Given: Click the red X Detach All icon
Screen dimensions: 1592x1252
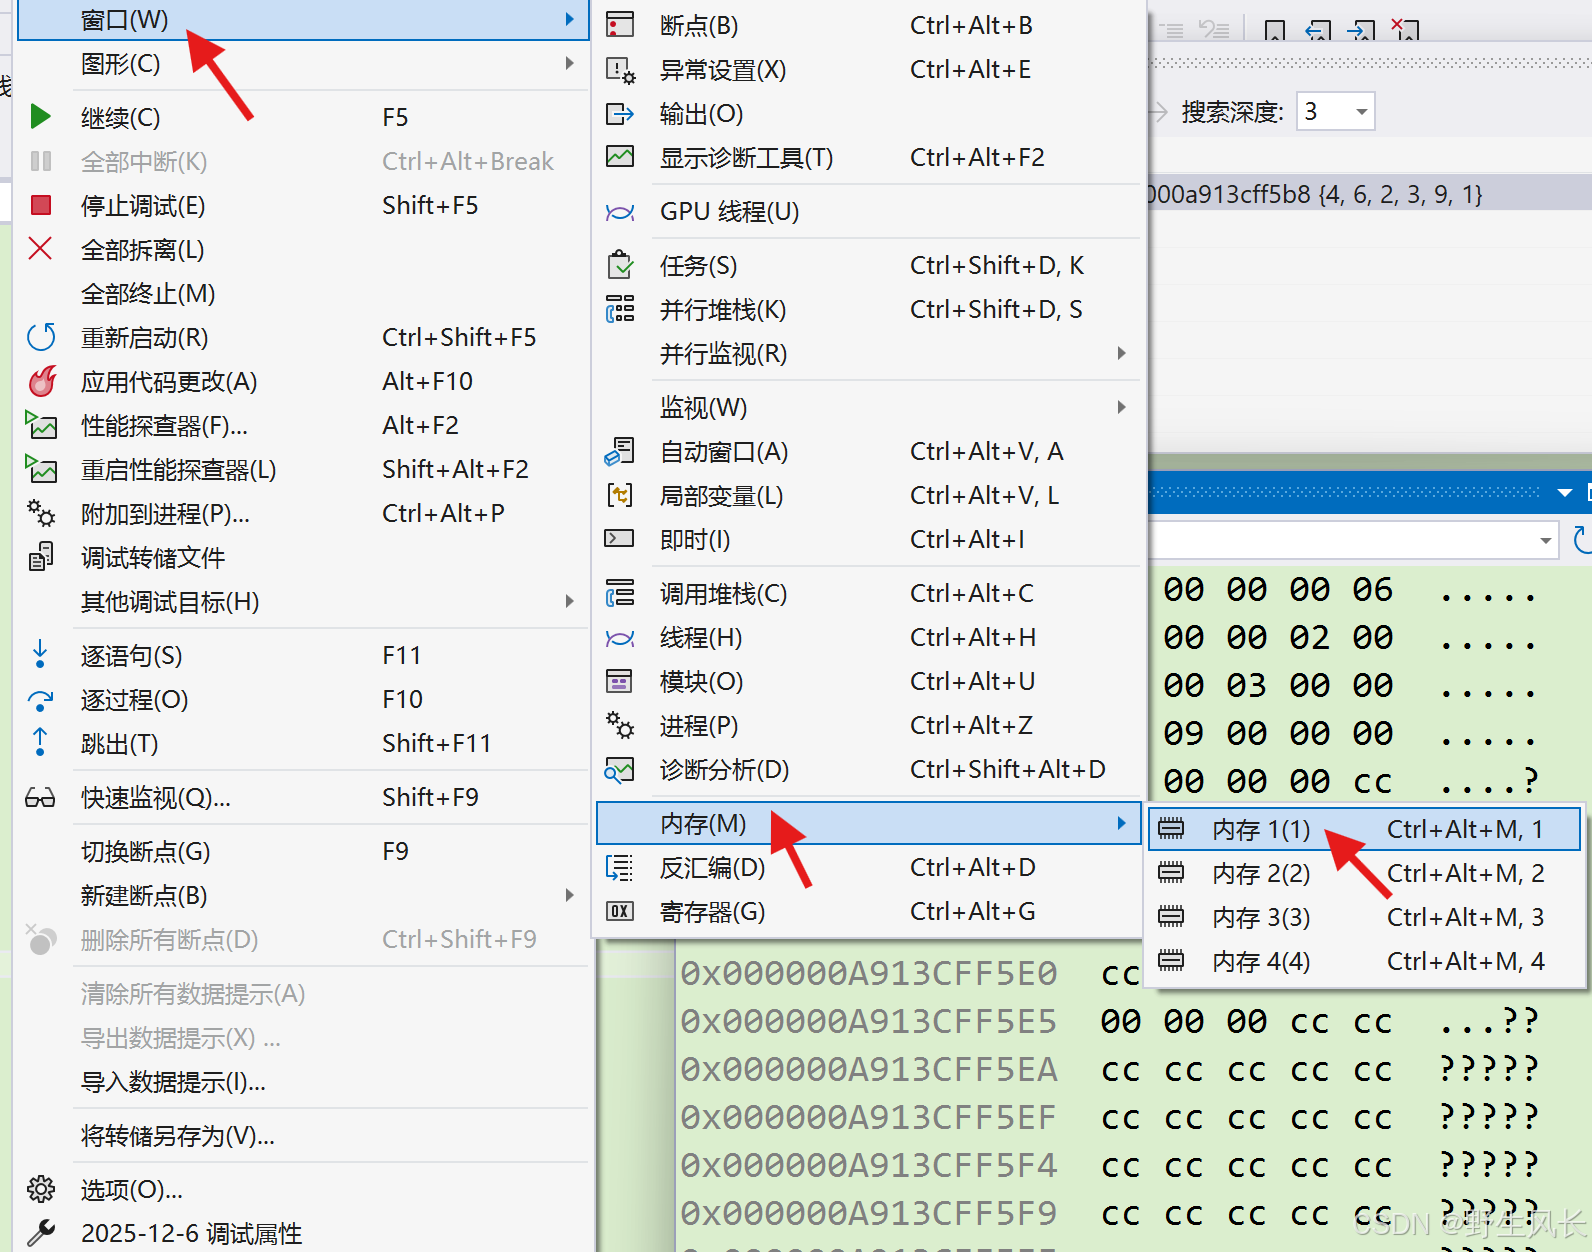Looking at the screenshot, I should tap(40, 249).
